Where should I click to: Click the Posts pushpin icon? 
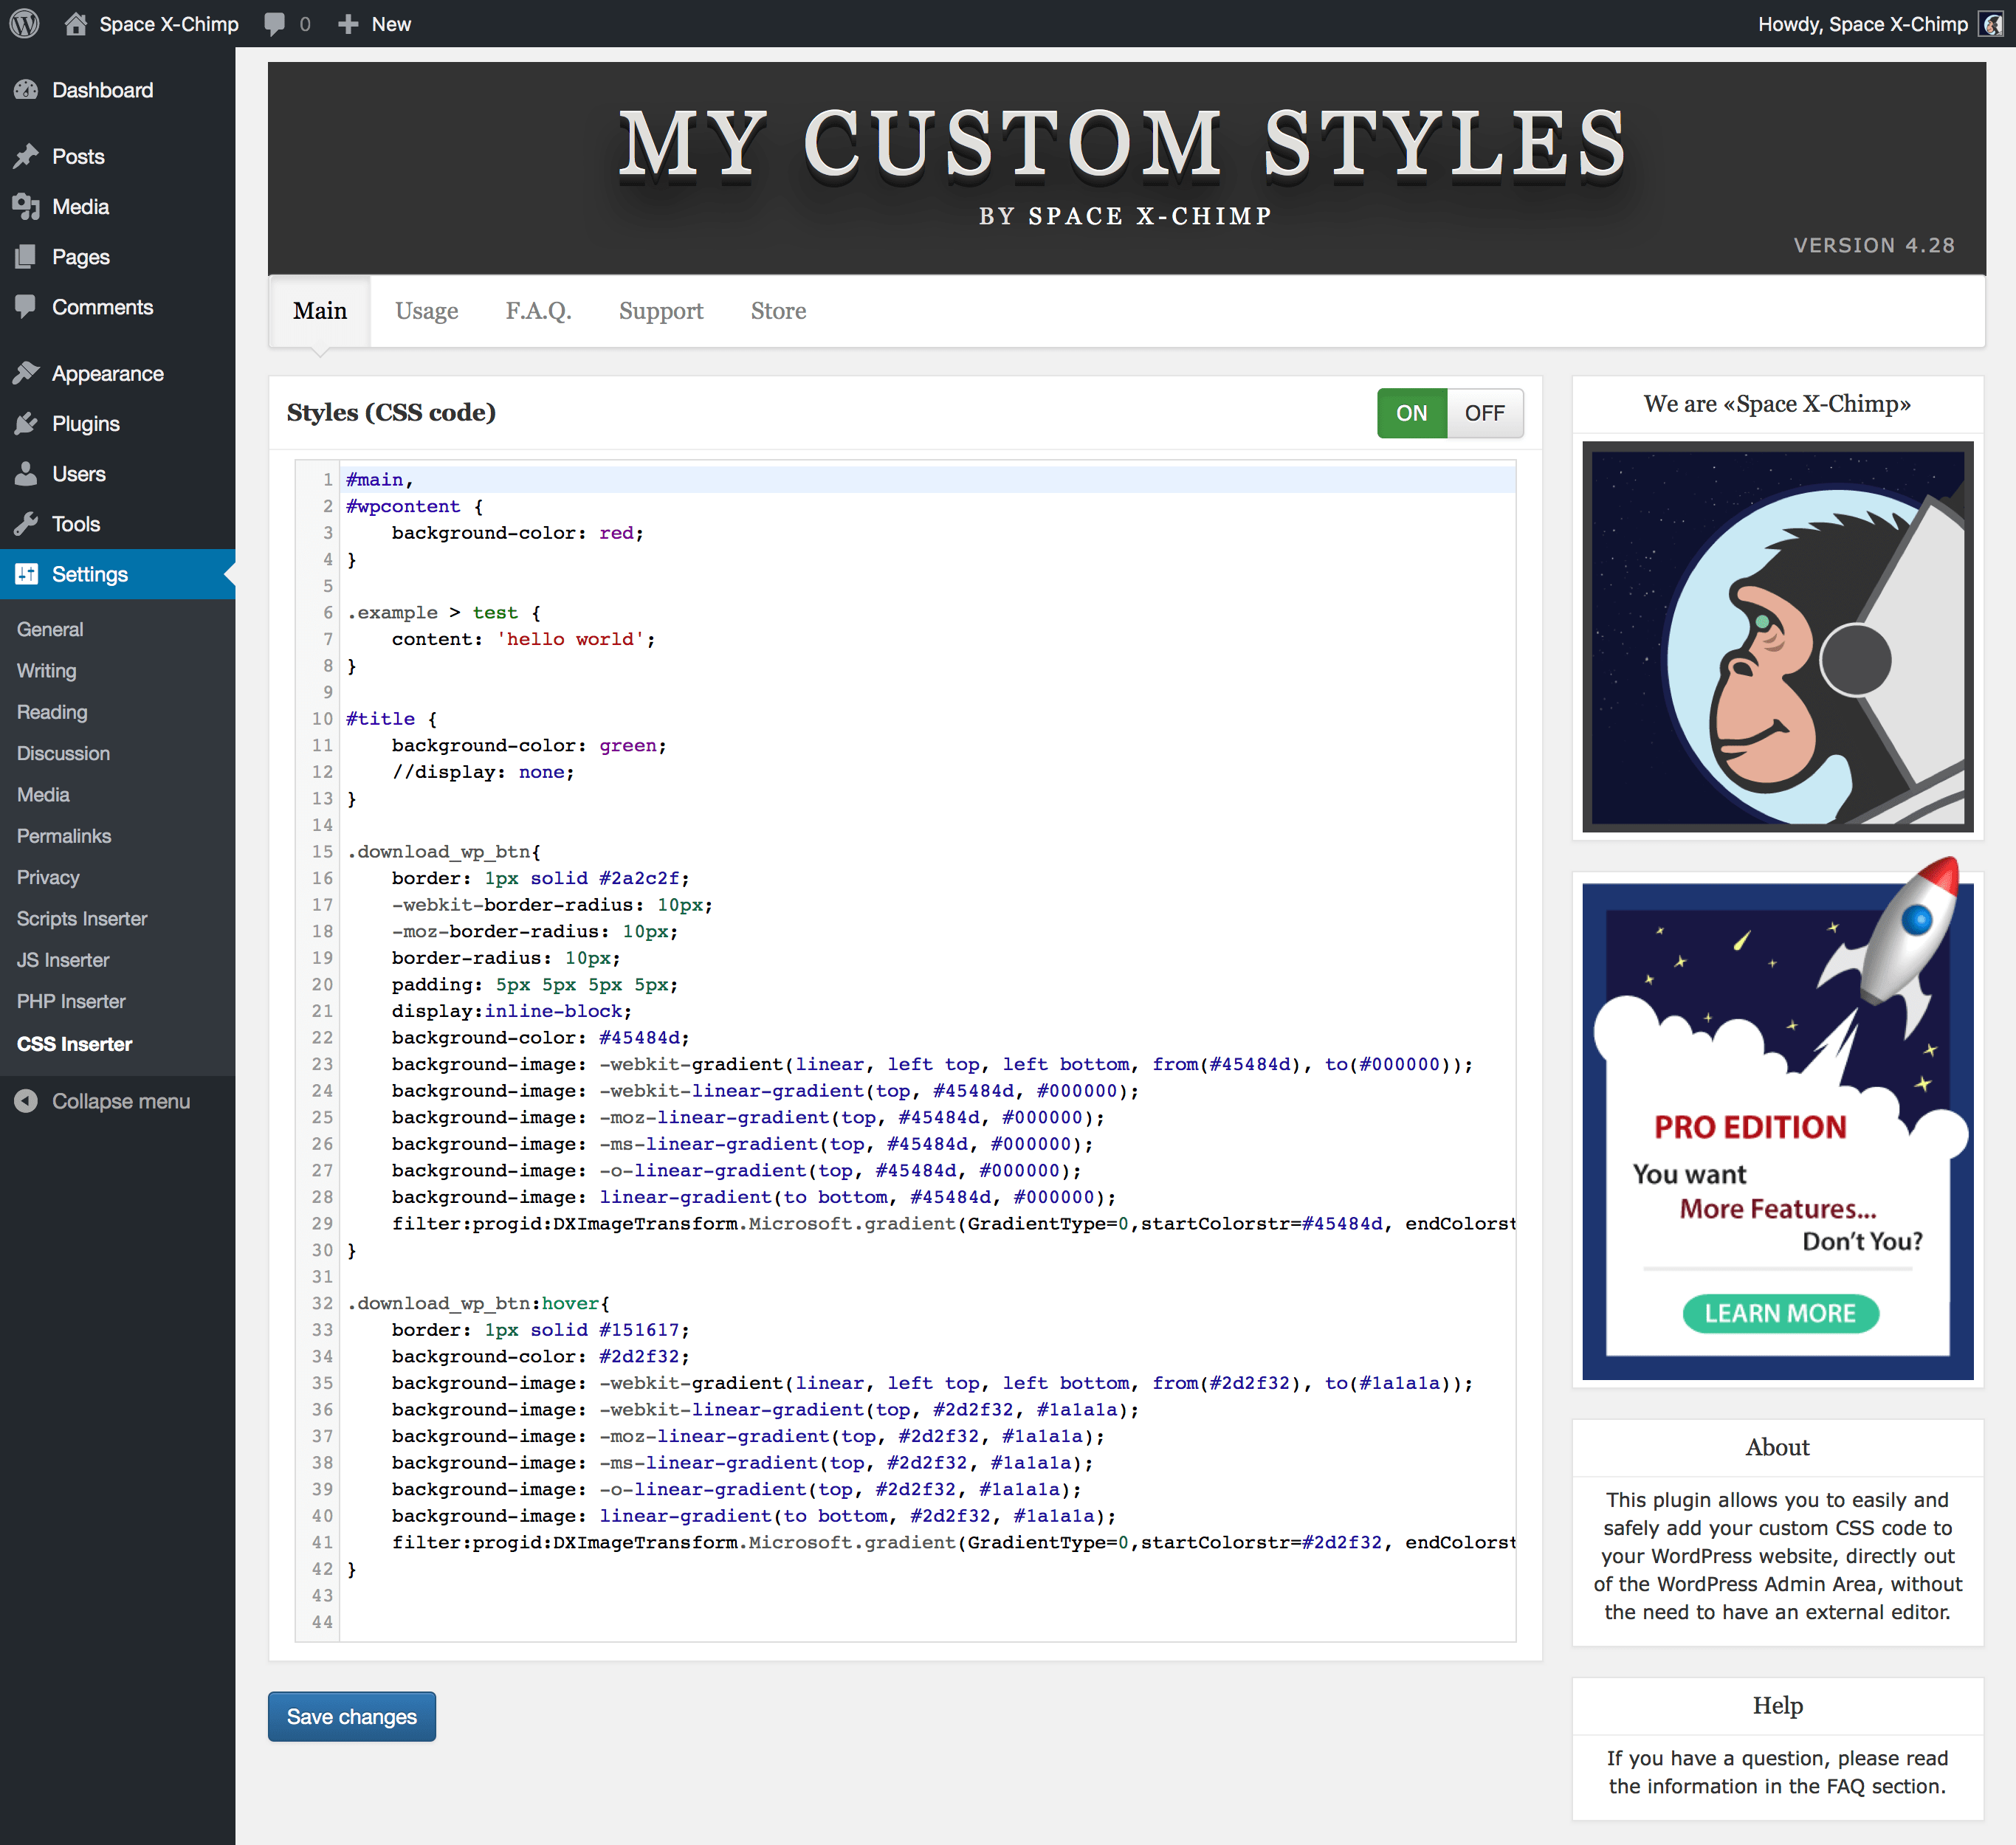pyautogui.click(x=26, y=156)
